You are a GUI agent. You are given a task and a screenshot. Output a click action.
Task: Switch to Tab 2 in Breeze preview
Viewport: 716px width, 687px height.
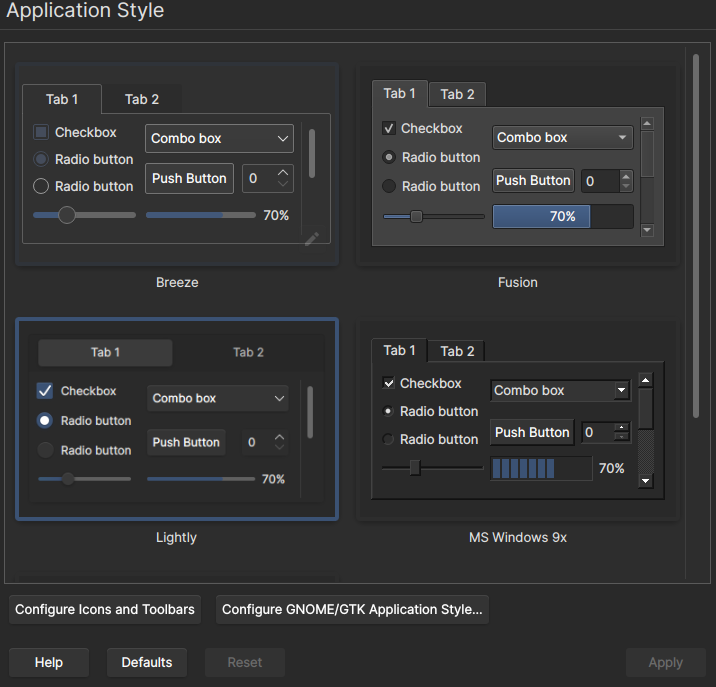[x=142, y=99]
